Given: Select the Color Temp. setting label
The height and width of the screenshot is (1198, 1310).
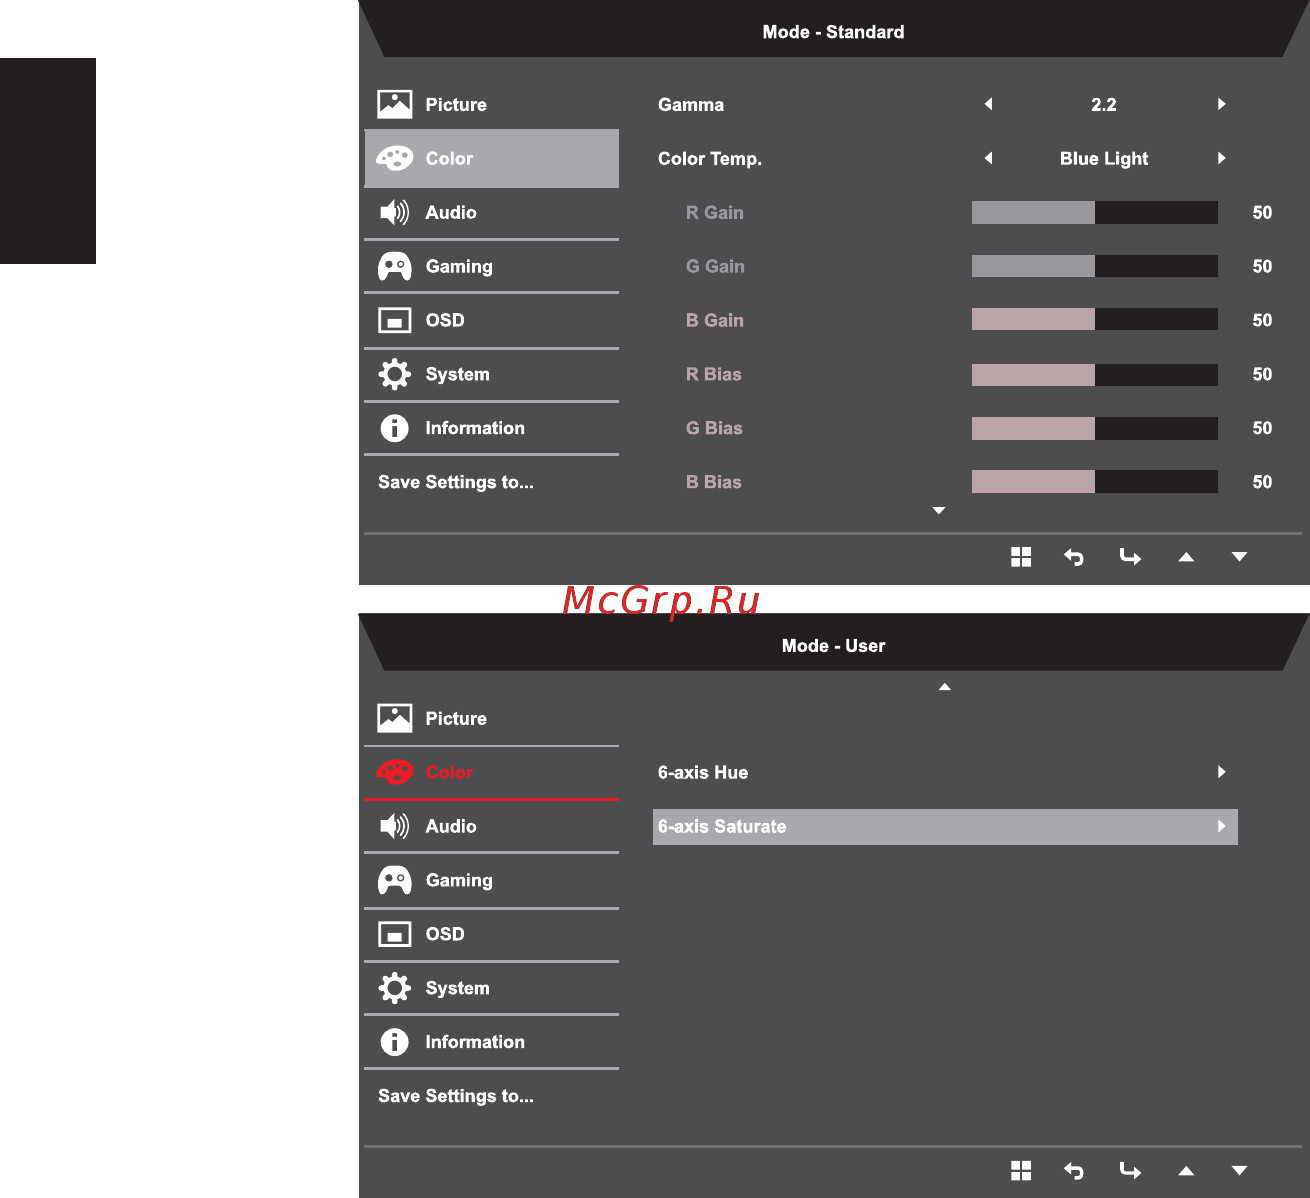Looking at the screenshot, I should (x=710, y=158).
